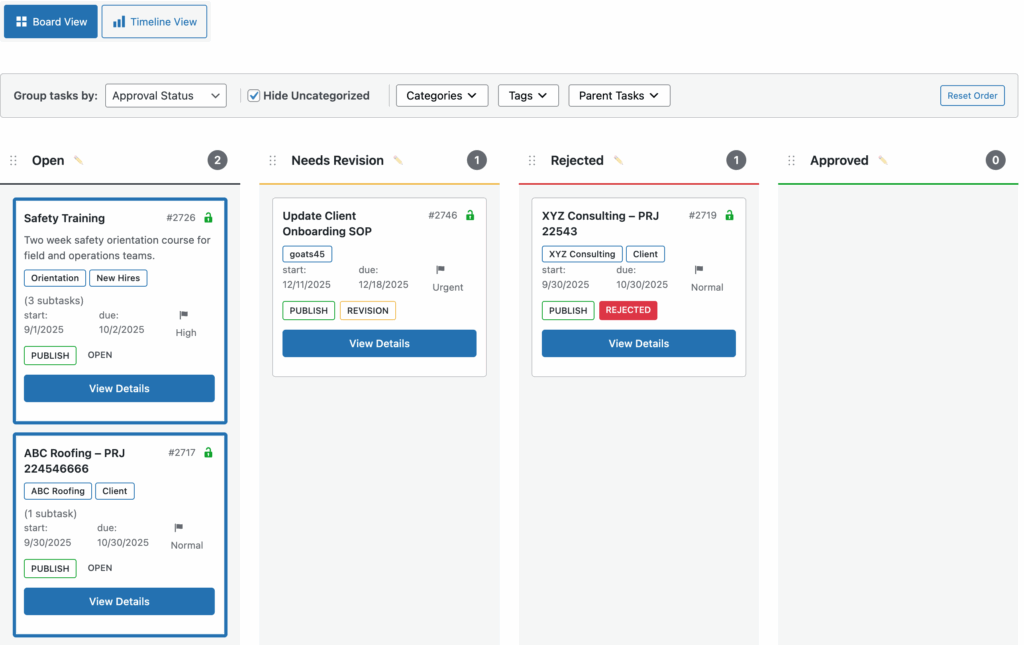Click the pencil icon next to Needs Revision
The width and height of the screenshot is (1024, 645).
coord(398,161)
